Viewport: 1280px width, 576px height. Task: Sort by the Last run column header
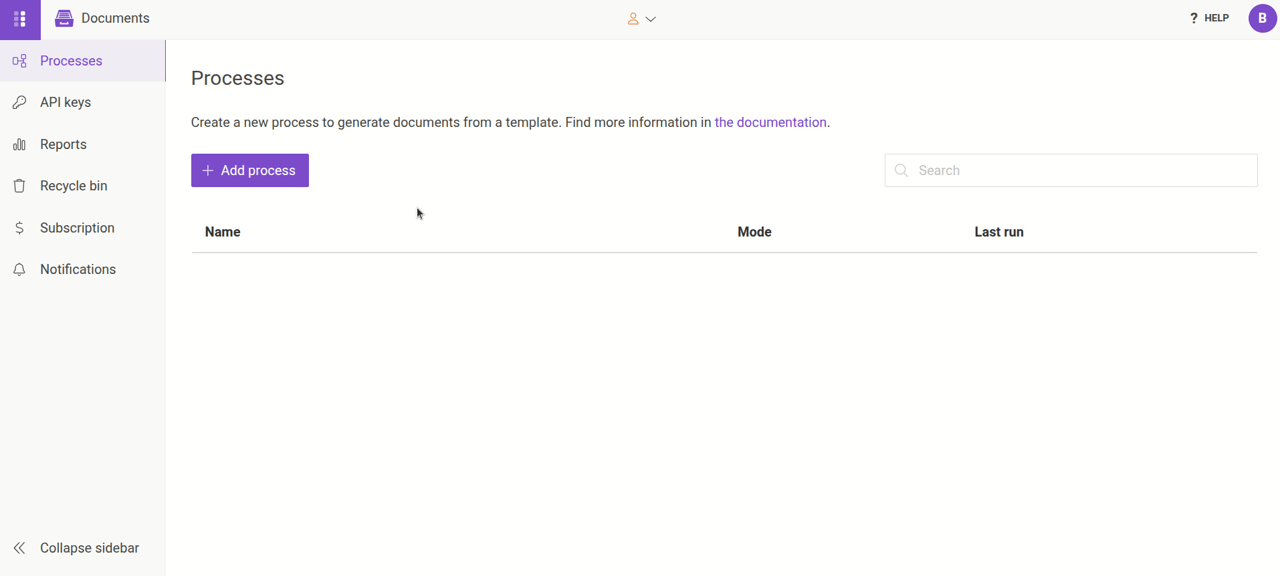999,232
